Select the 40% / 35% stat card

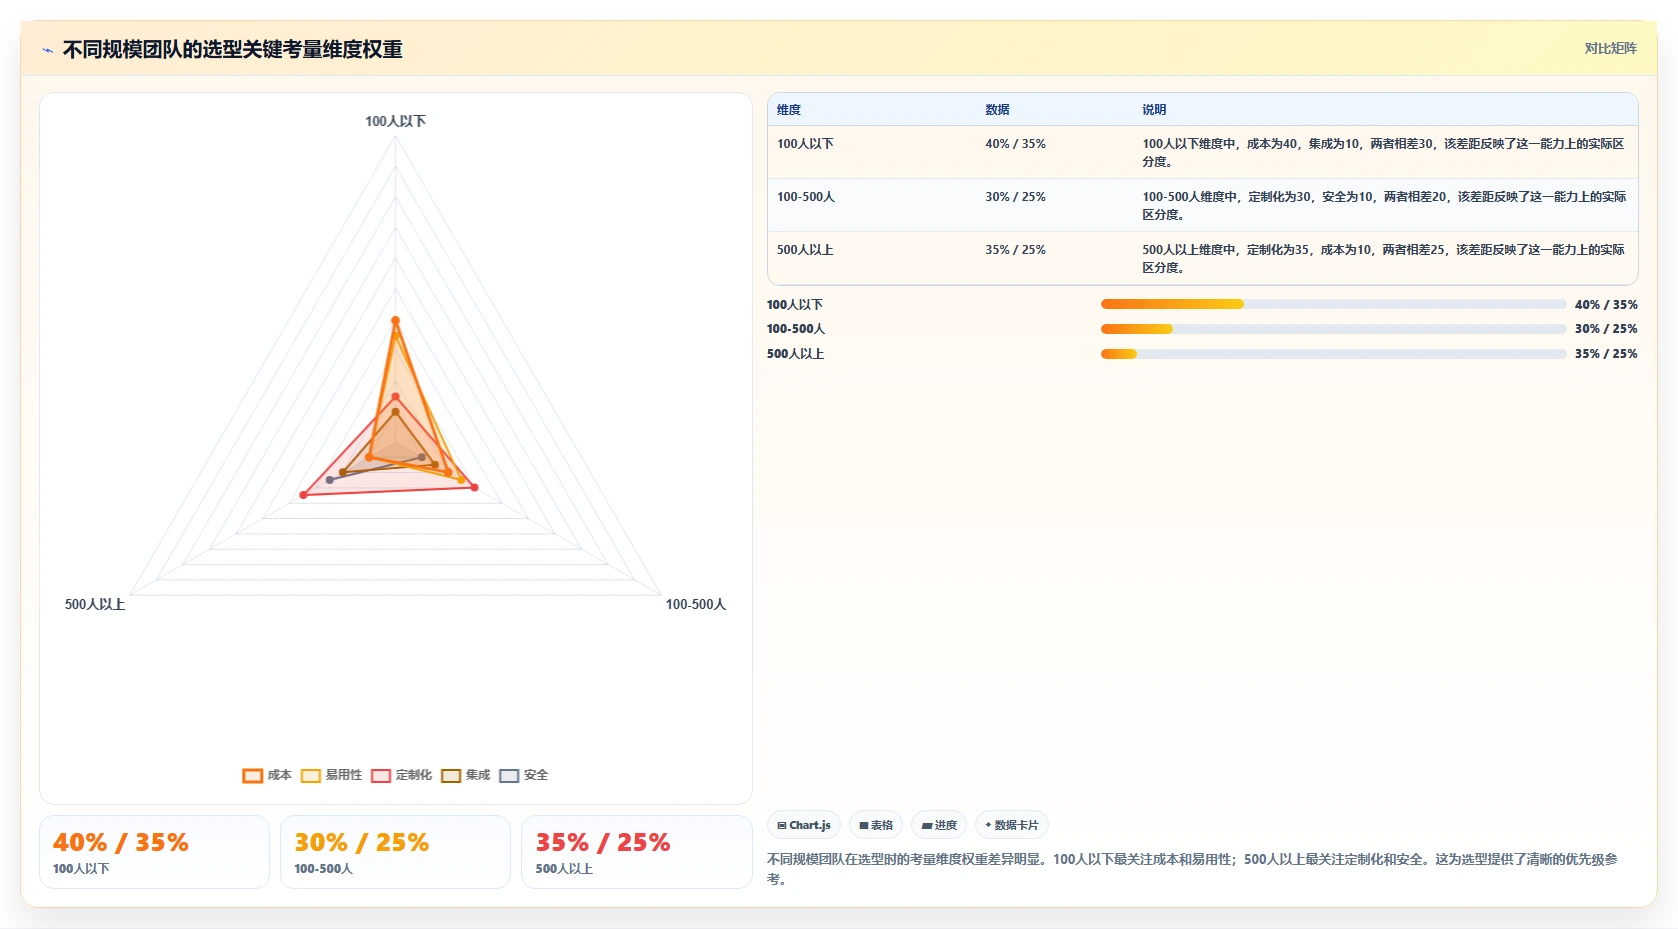154,852
